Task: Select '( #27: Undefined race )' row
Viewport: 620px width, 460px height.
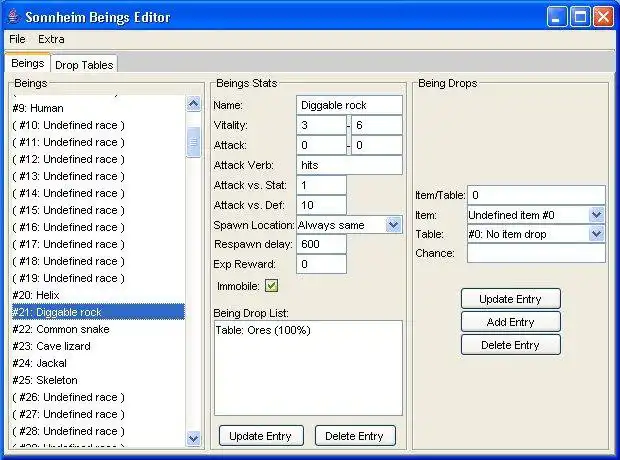Action: click(98, 414)
